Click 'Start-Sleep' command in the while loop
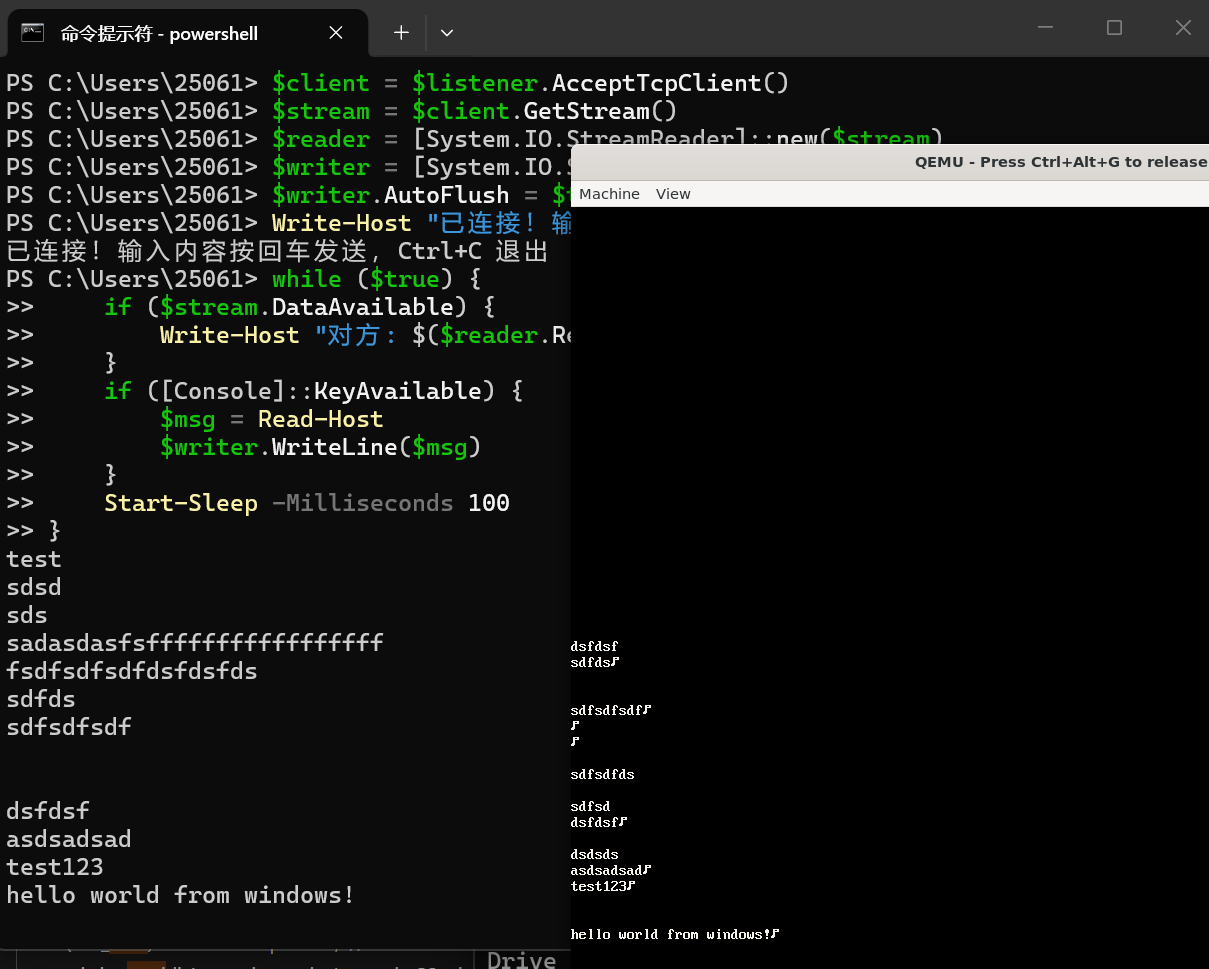The width and height of the screenshot is (1209, 969). tap(181, 503)
